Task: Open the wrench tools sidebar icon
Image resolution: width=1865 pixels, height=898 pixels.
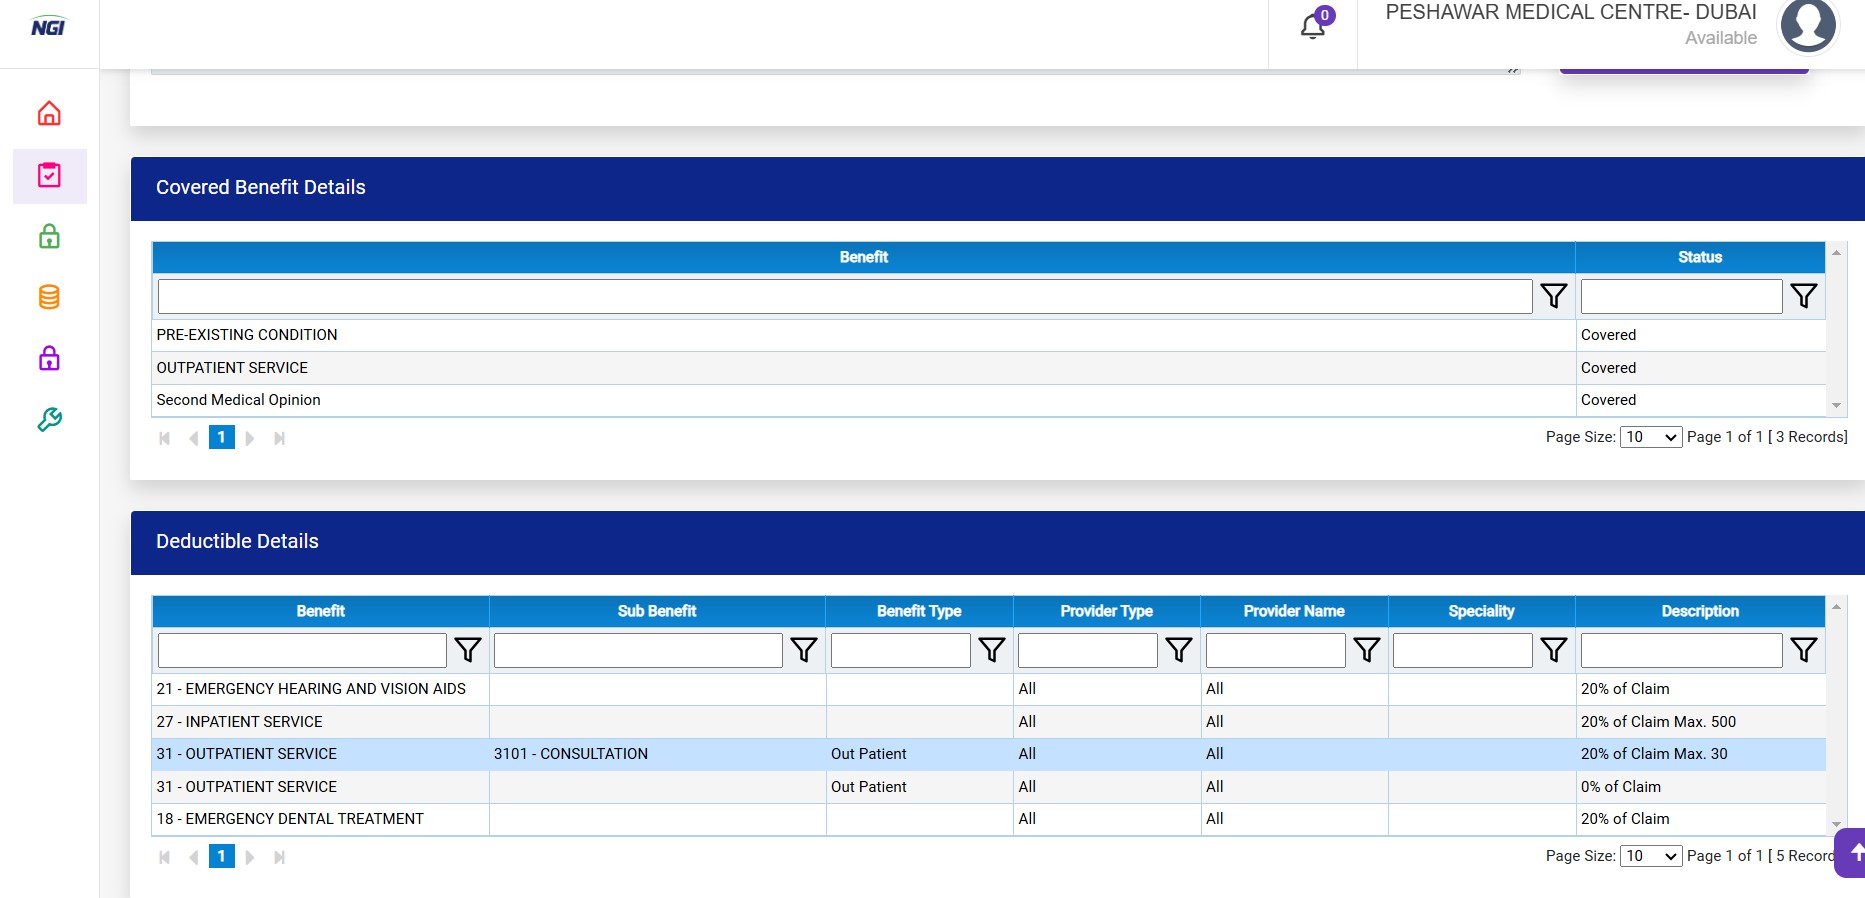Action: (x=49, y=419)
